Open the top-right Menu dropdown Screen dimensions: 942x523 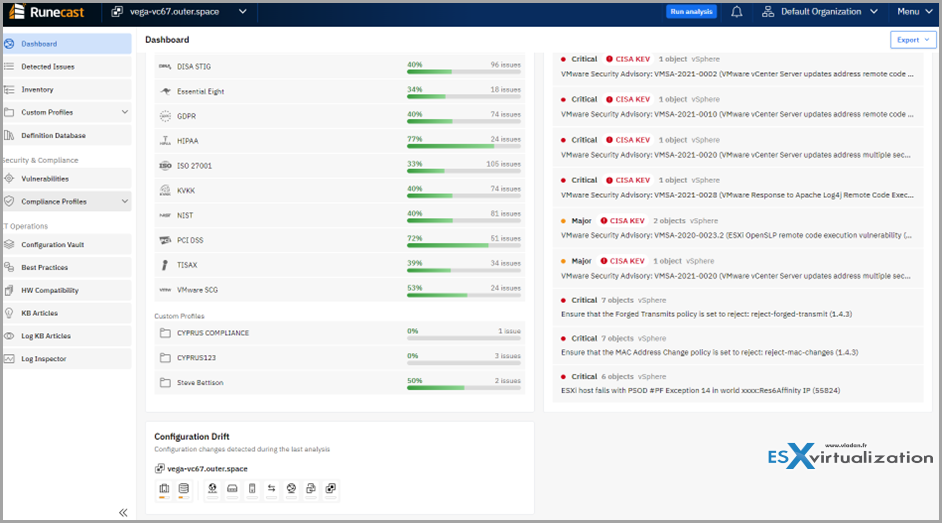click(x=915, y=11)
